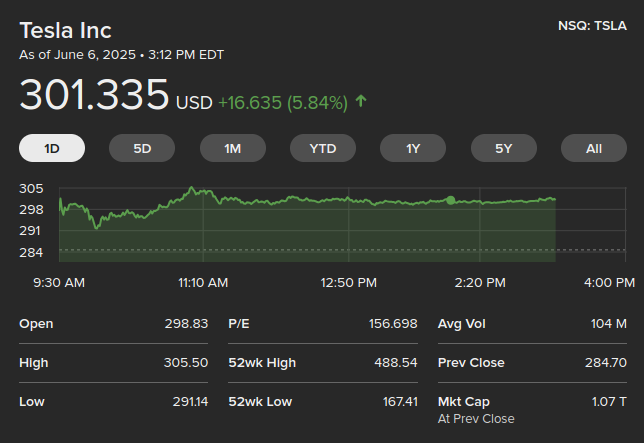Click the 11:10 AM axis label

tap(203, 282)
